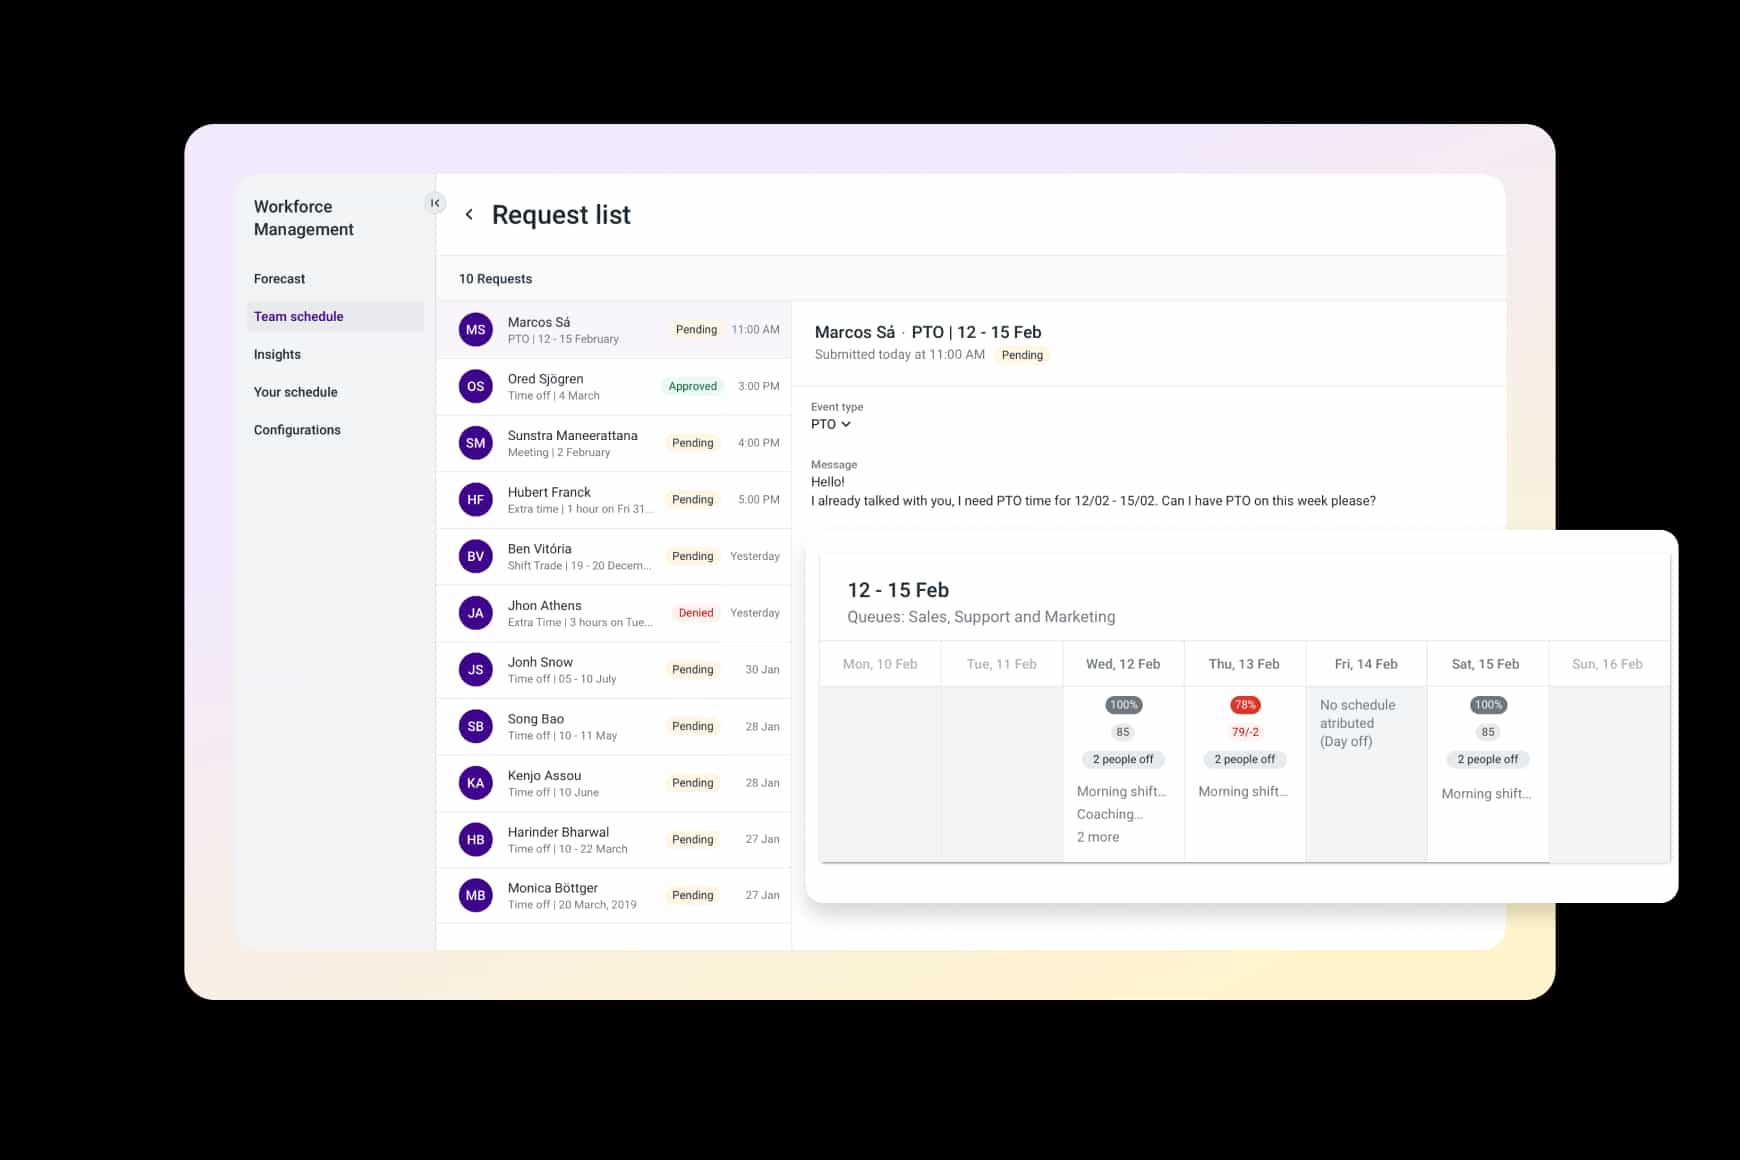Click the red 78% coverage badge
Viewport: 1740px width, 1160px height.
(1244, 705)
